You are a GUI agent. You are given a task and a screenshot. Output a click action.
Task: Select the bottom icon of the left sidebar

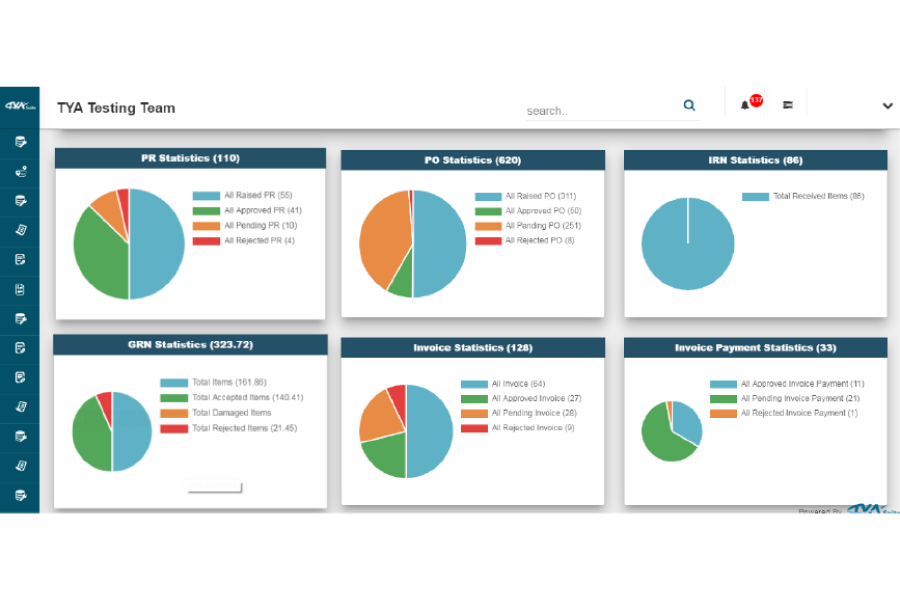(x=20, y=493)
